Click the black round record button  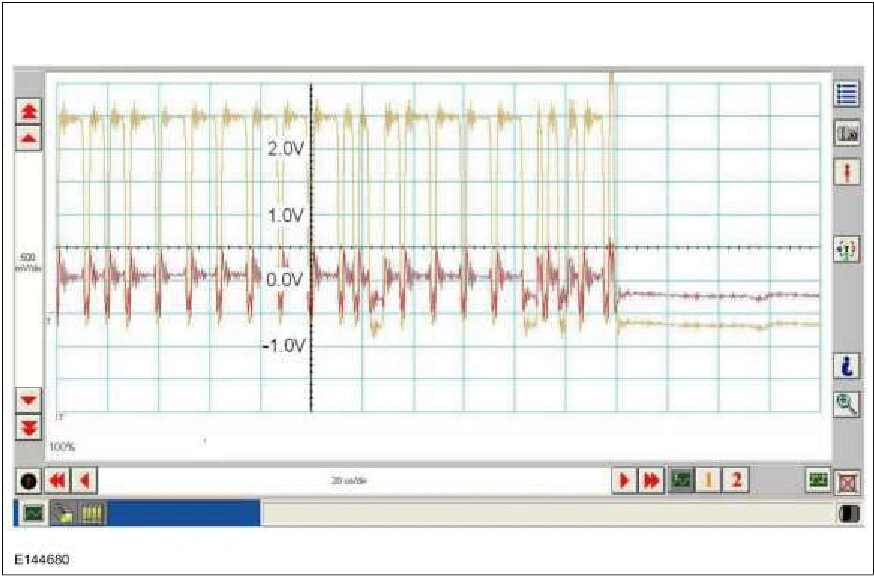click(28, 481)
